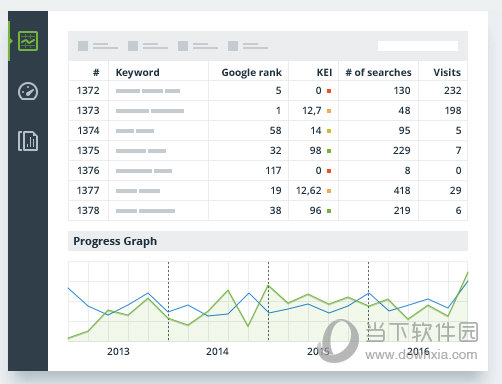This screenshot has height=384, width=502.
Task: Click the 2013 axis label
Action: (x=118, y=351)
